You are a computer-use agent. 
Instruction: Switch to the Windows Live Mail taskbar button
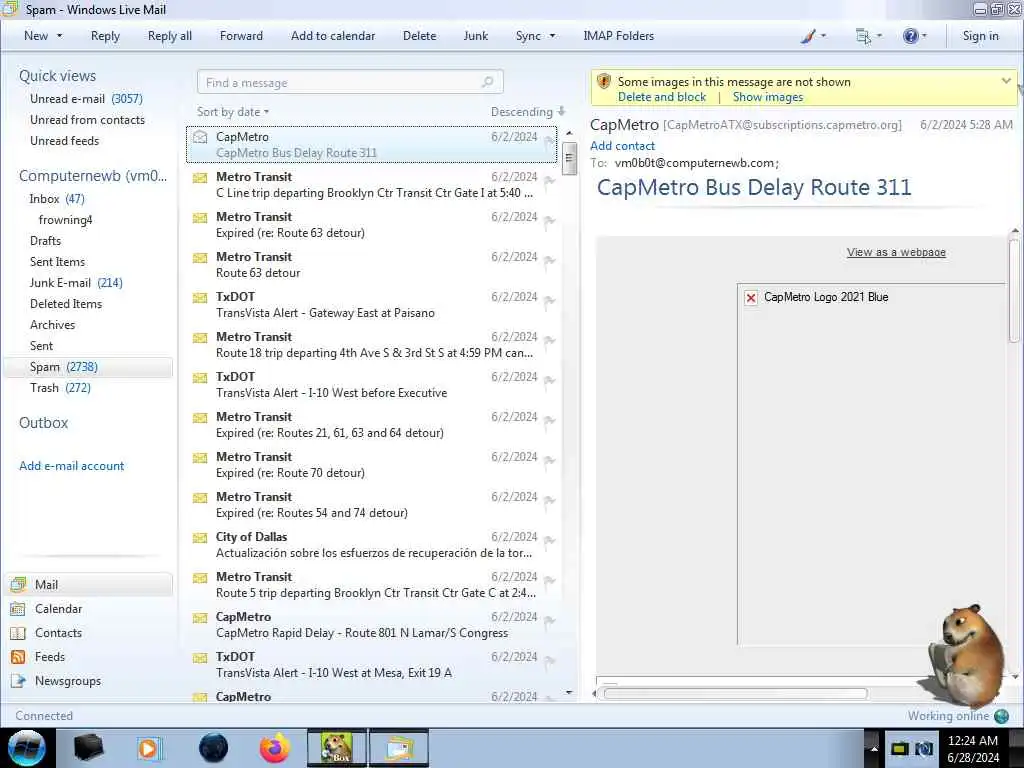point(399,748)
